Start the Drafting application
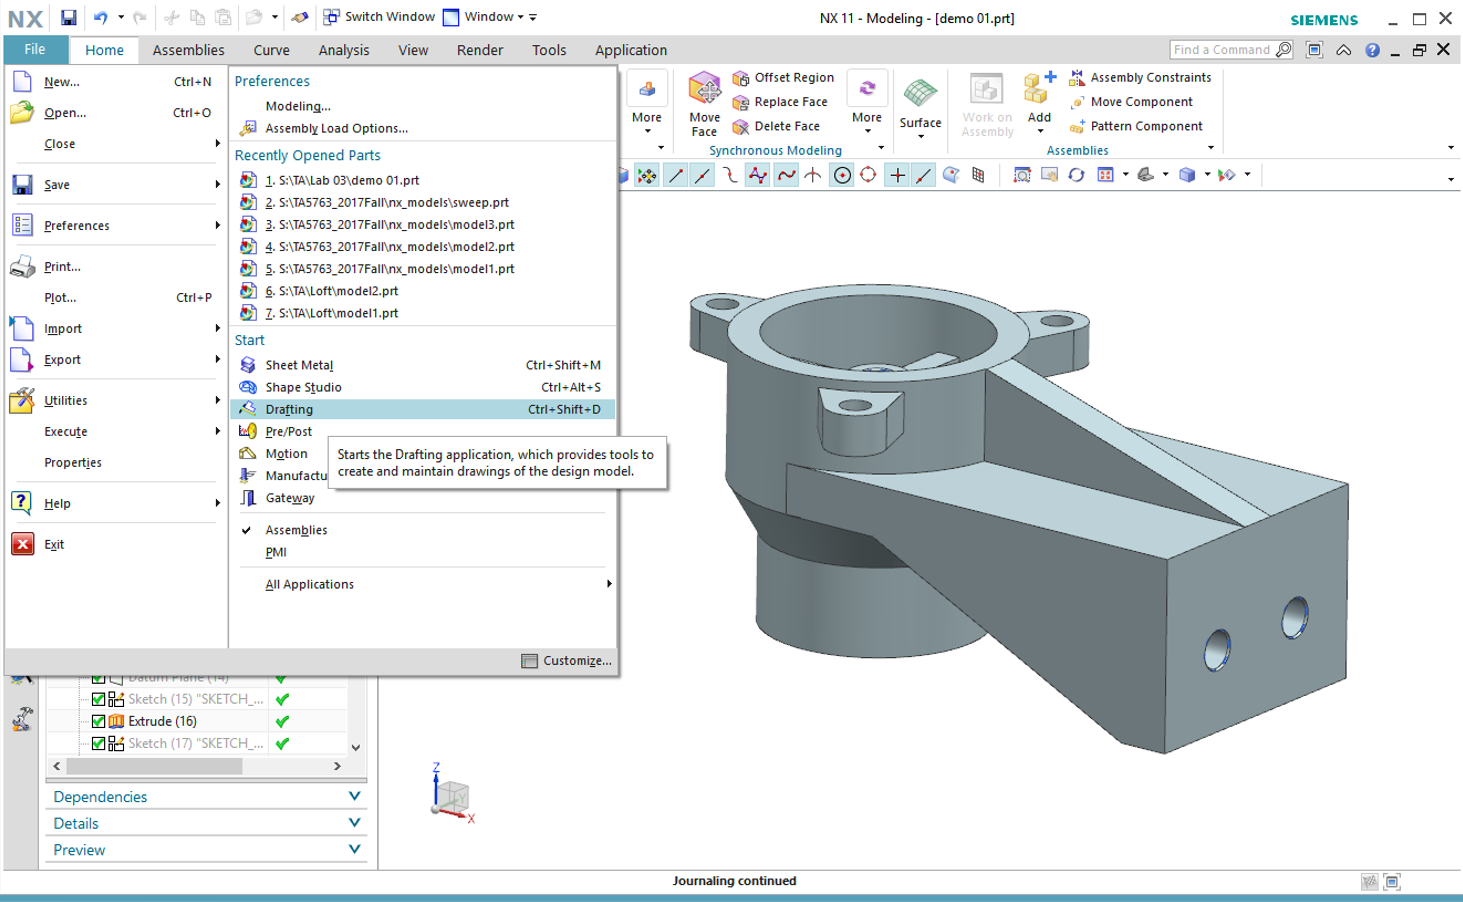 tap(290, 410)
